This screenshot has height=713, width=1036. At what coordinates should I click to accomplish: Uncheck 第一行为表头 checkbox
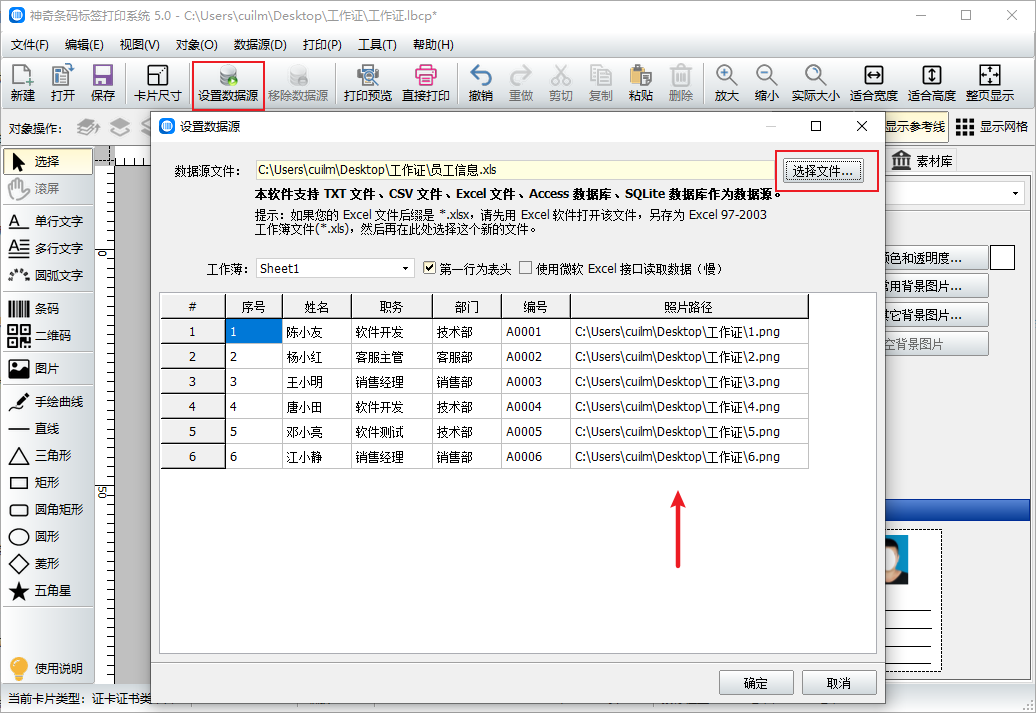coord(429,268)
